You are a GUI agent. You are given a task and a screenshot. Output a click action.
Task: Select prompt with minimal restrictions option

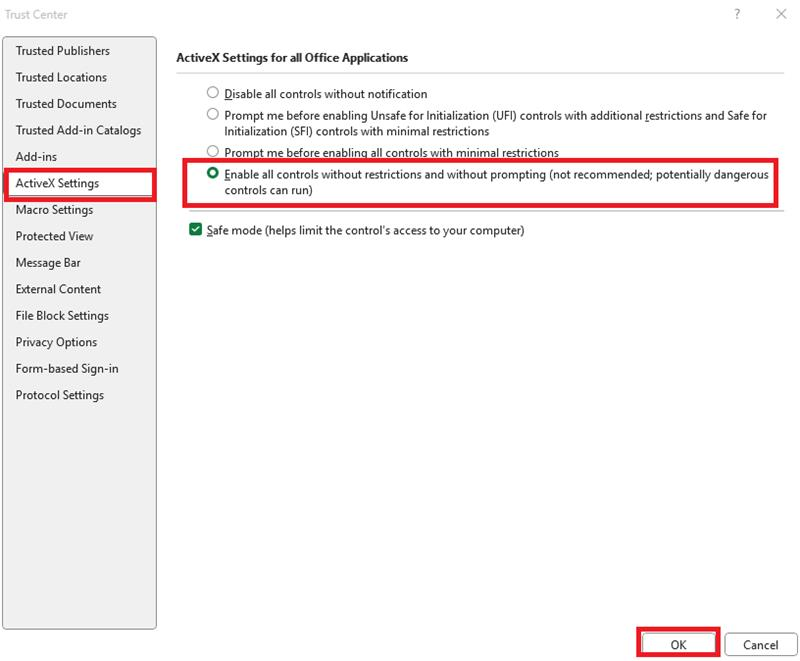pos(211,153)
